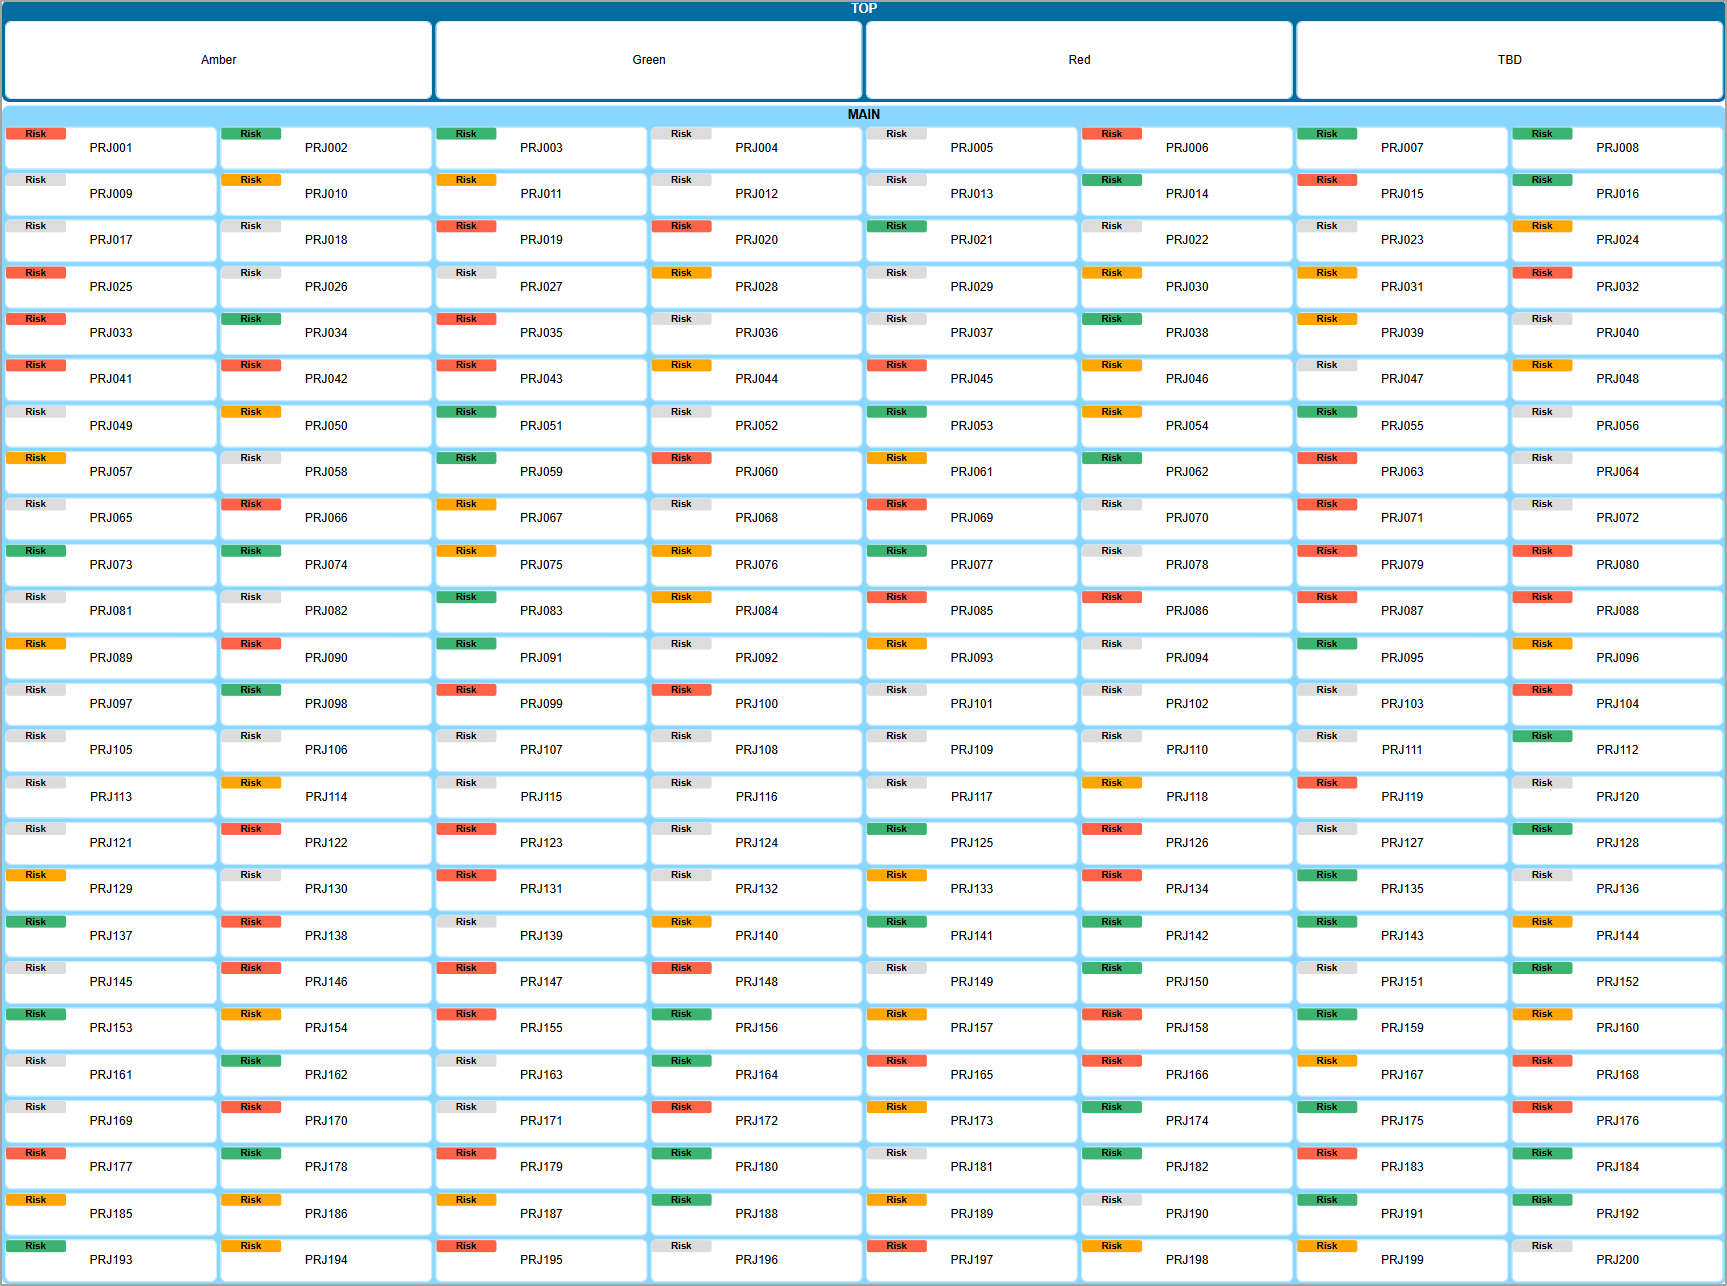Select the TBD category box
Image resolution: width=1727 pixels, height=1286 pixels.
click(1509, 60)
